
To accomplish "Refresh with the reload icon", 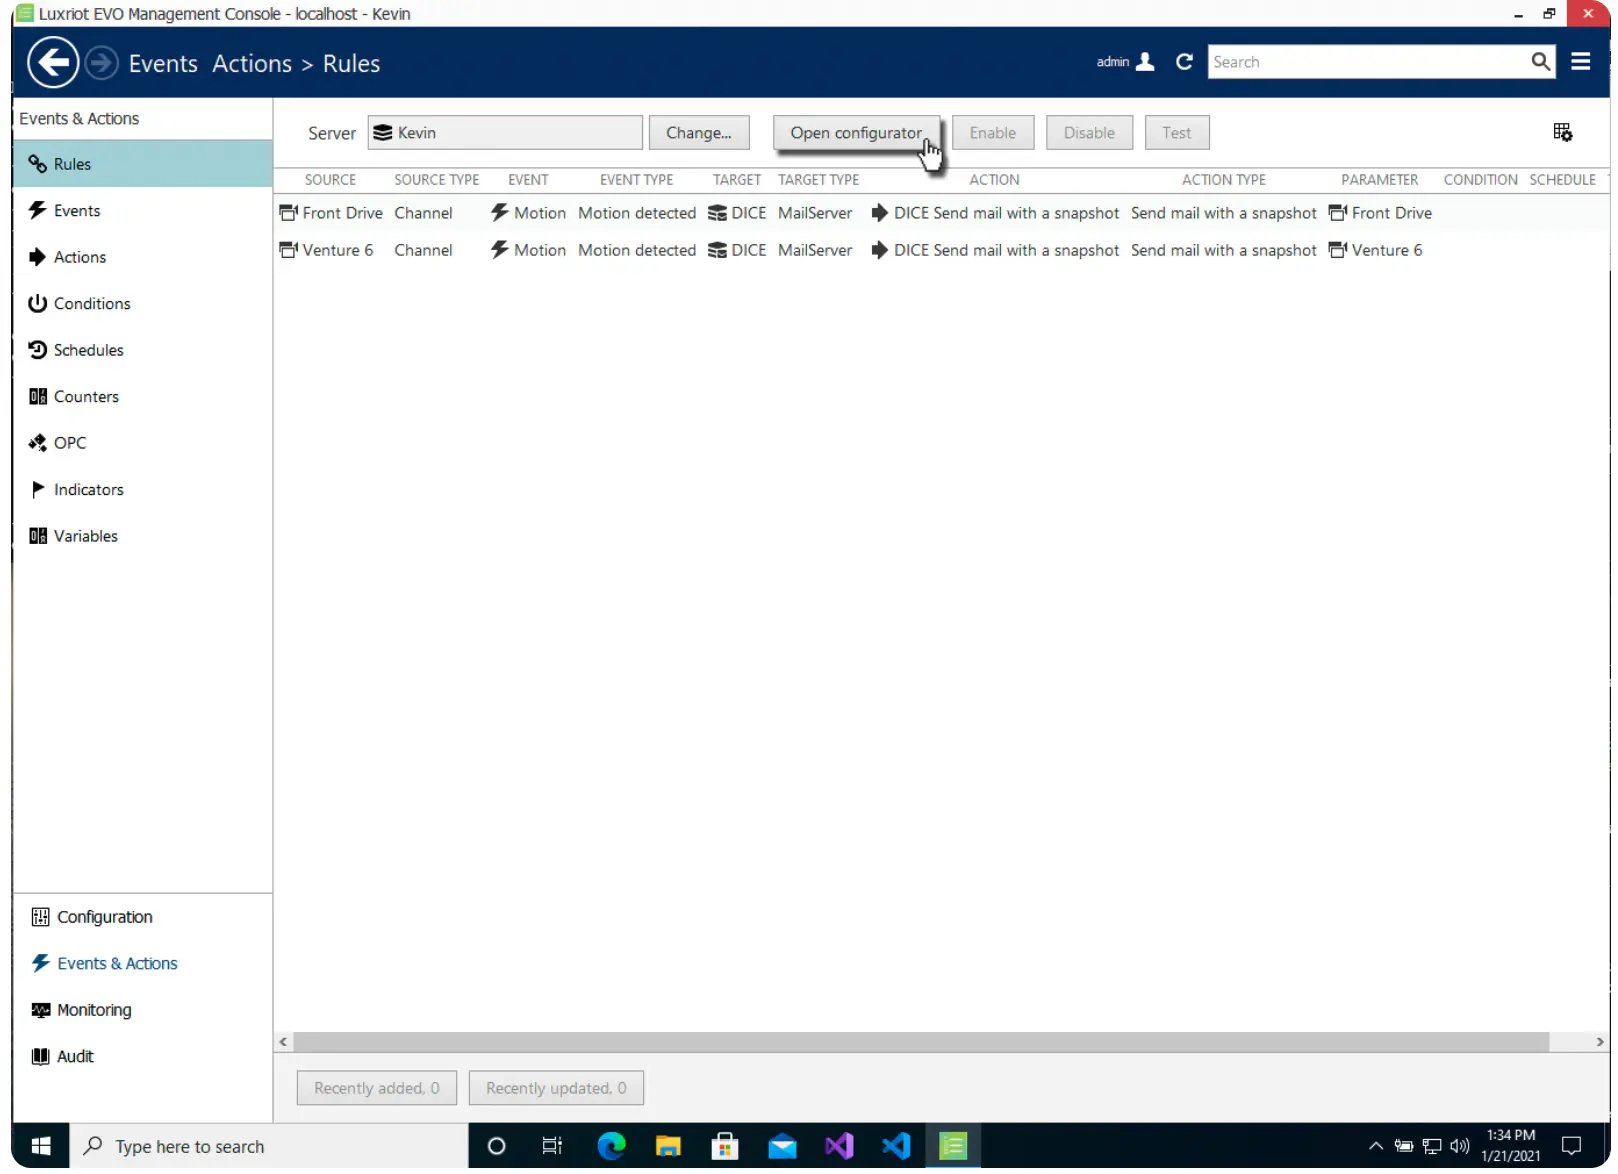I will pos(1184,62).
